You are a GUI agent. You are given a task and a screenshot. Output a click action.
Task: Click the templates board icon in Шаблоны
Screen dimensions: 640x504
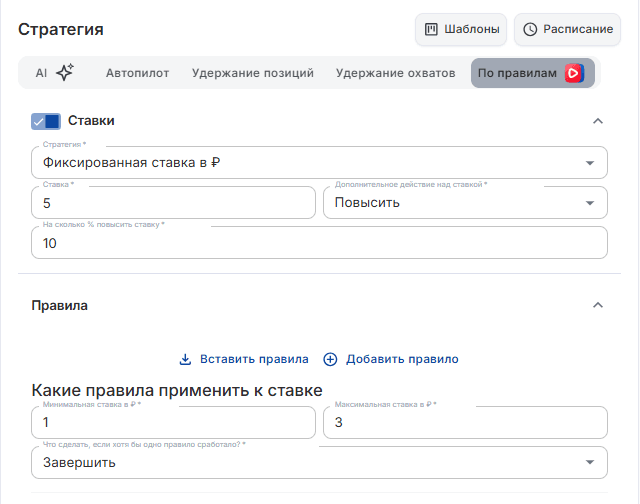(x=431, y=29)
